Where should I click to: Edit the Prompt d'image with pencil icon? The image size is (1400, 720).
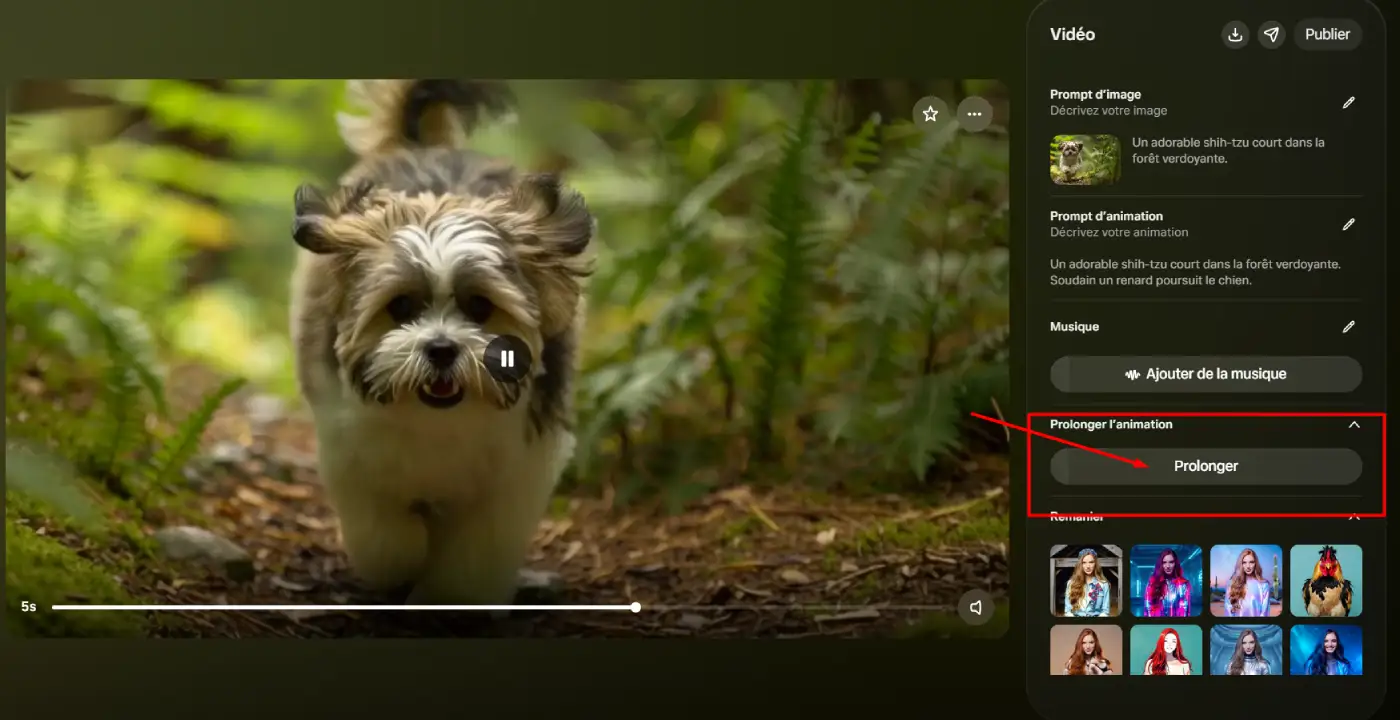[1348, 102]
